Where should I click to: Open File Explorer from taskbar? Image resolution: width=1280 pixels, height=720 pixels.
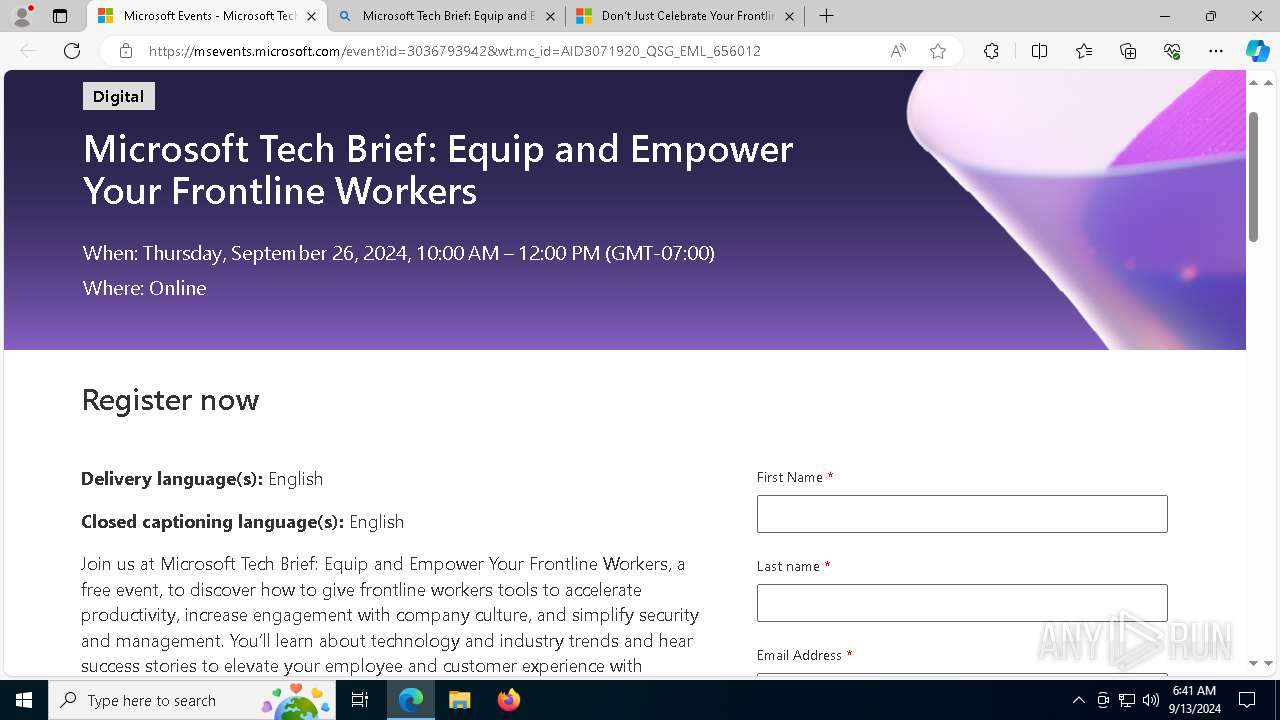pyautogui.click(x=459, y=700)
